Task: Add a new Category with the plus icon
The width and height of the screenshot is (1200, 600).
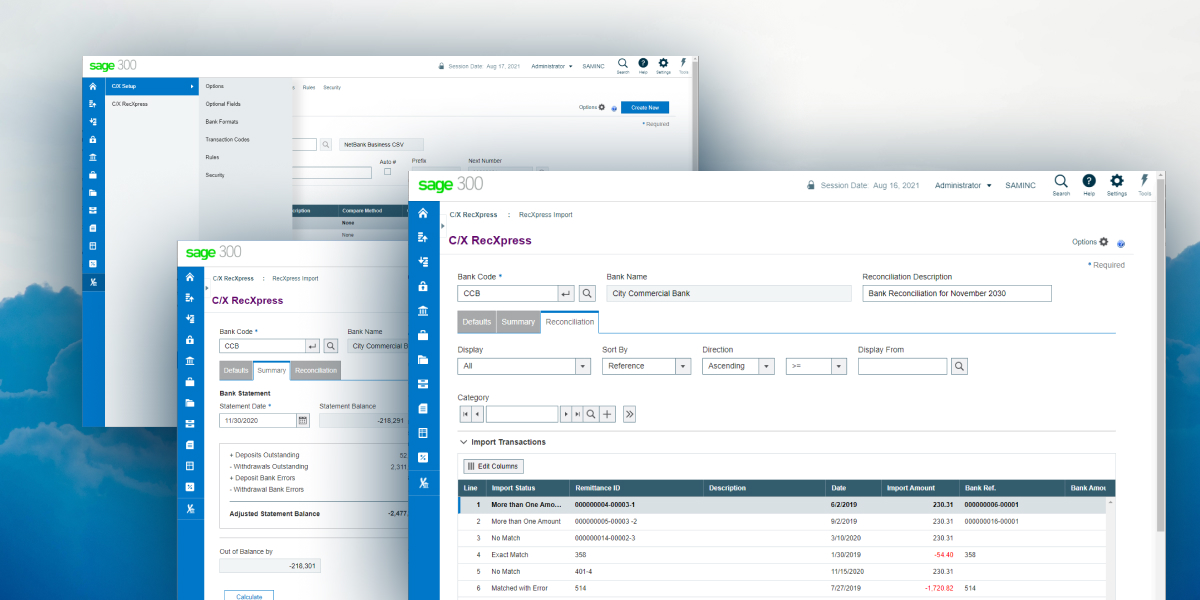Action: (x=607, y=414)
